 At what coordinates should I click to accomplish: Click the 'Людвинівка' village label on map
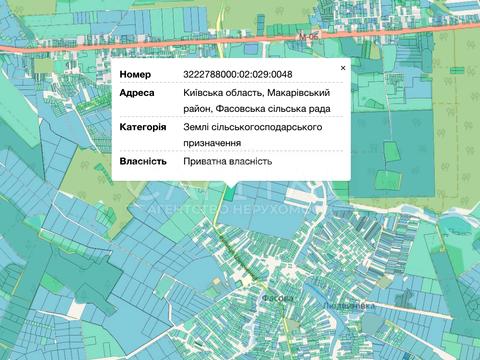coord(349,306)
